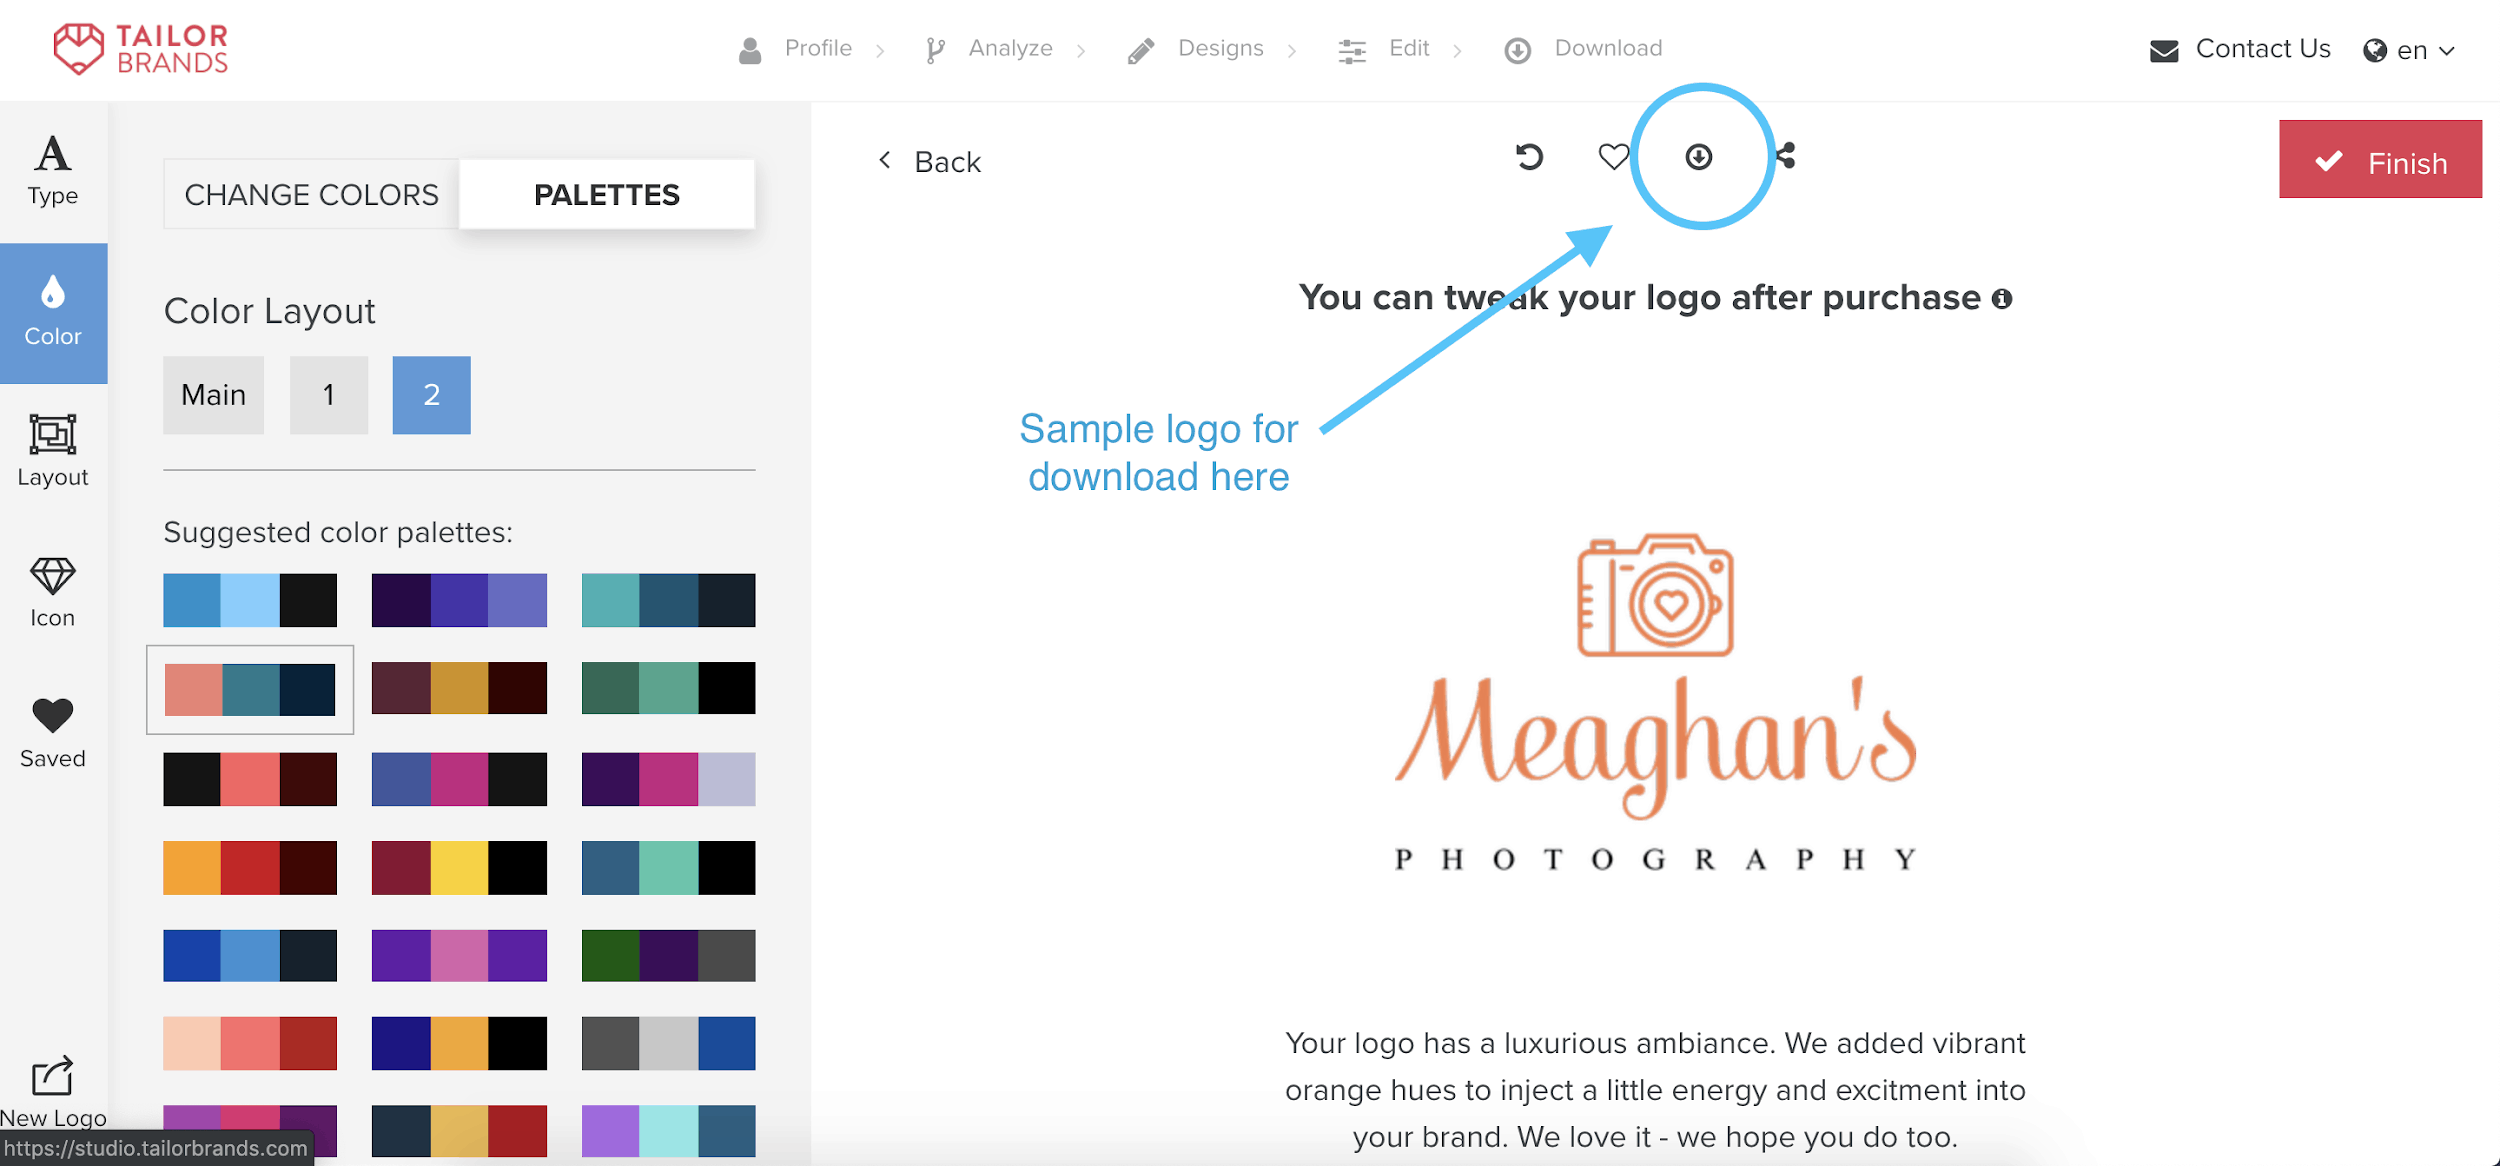Select the Layout tool in sidebar

(x=53, y=451)
